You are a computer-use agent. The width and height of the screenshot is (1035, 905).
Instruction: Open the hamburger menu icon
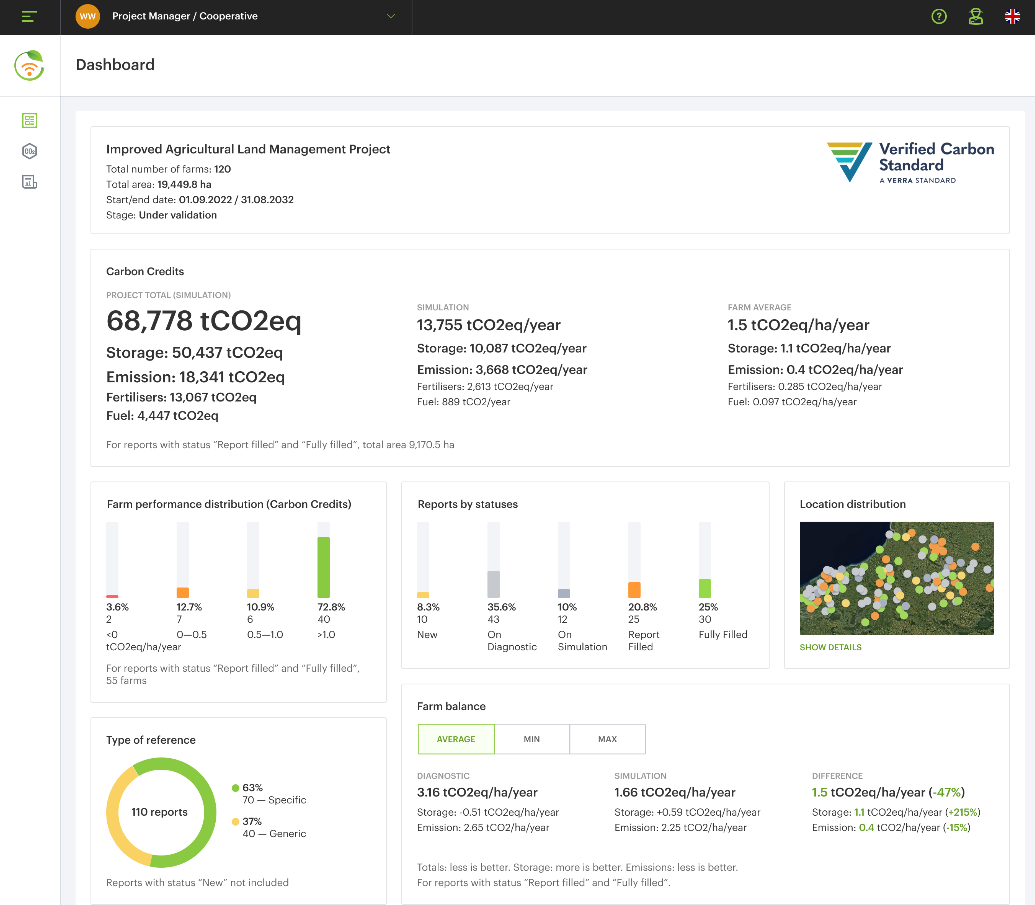coord(29,17)
